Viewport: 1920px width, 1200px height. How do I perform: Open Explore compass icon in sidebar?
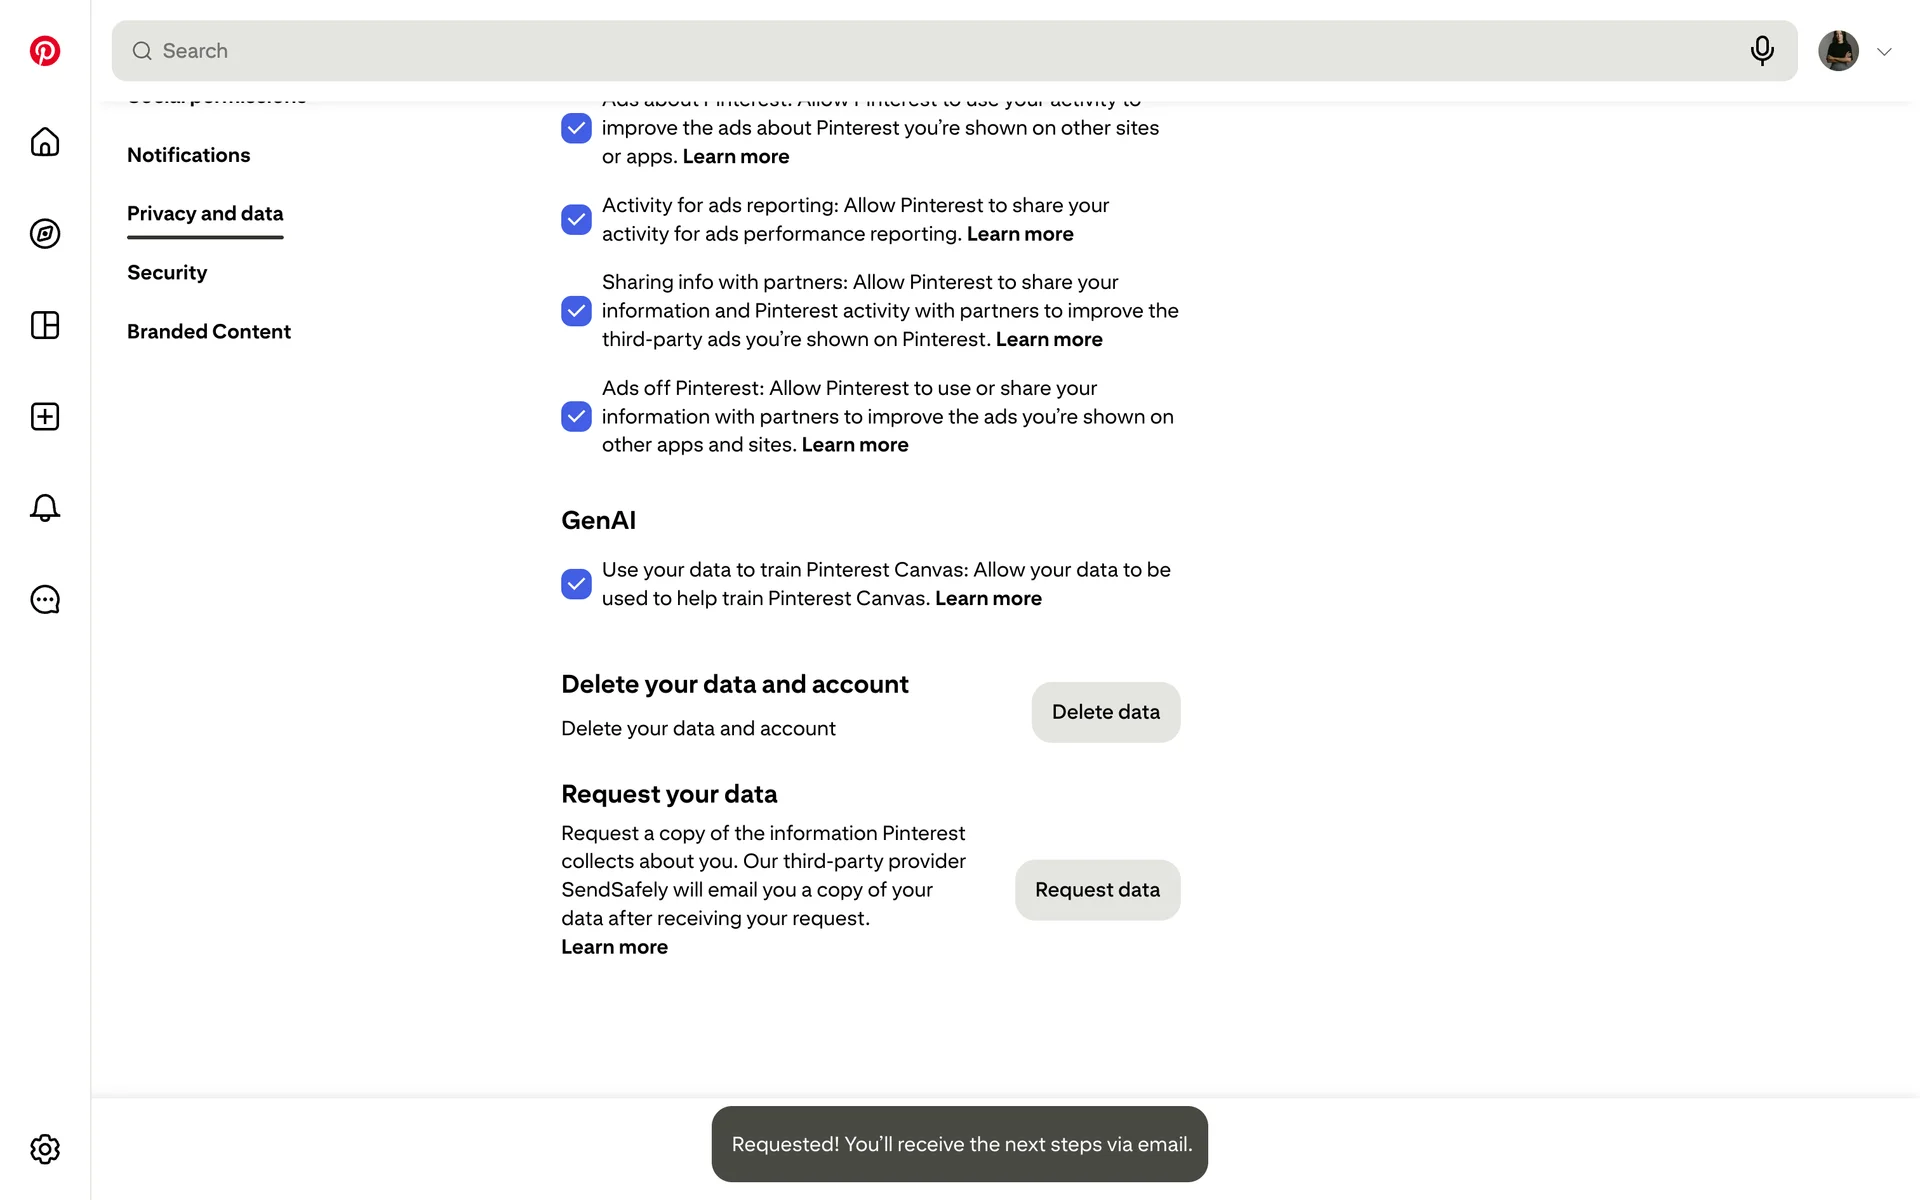click(x=45, y=234)
